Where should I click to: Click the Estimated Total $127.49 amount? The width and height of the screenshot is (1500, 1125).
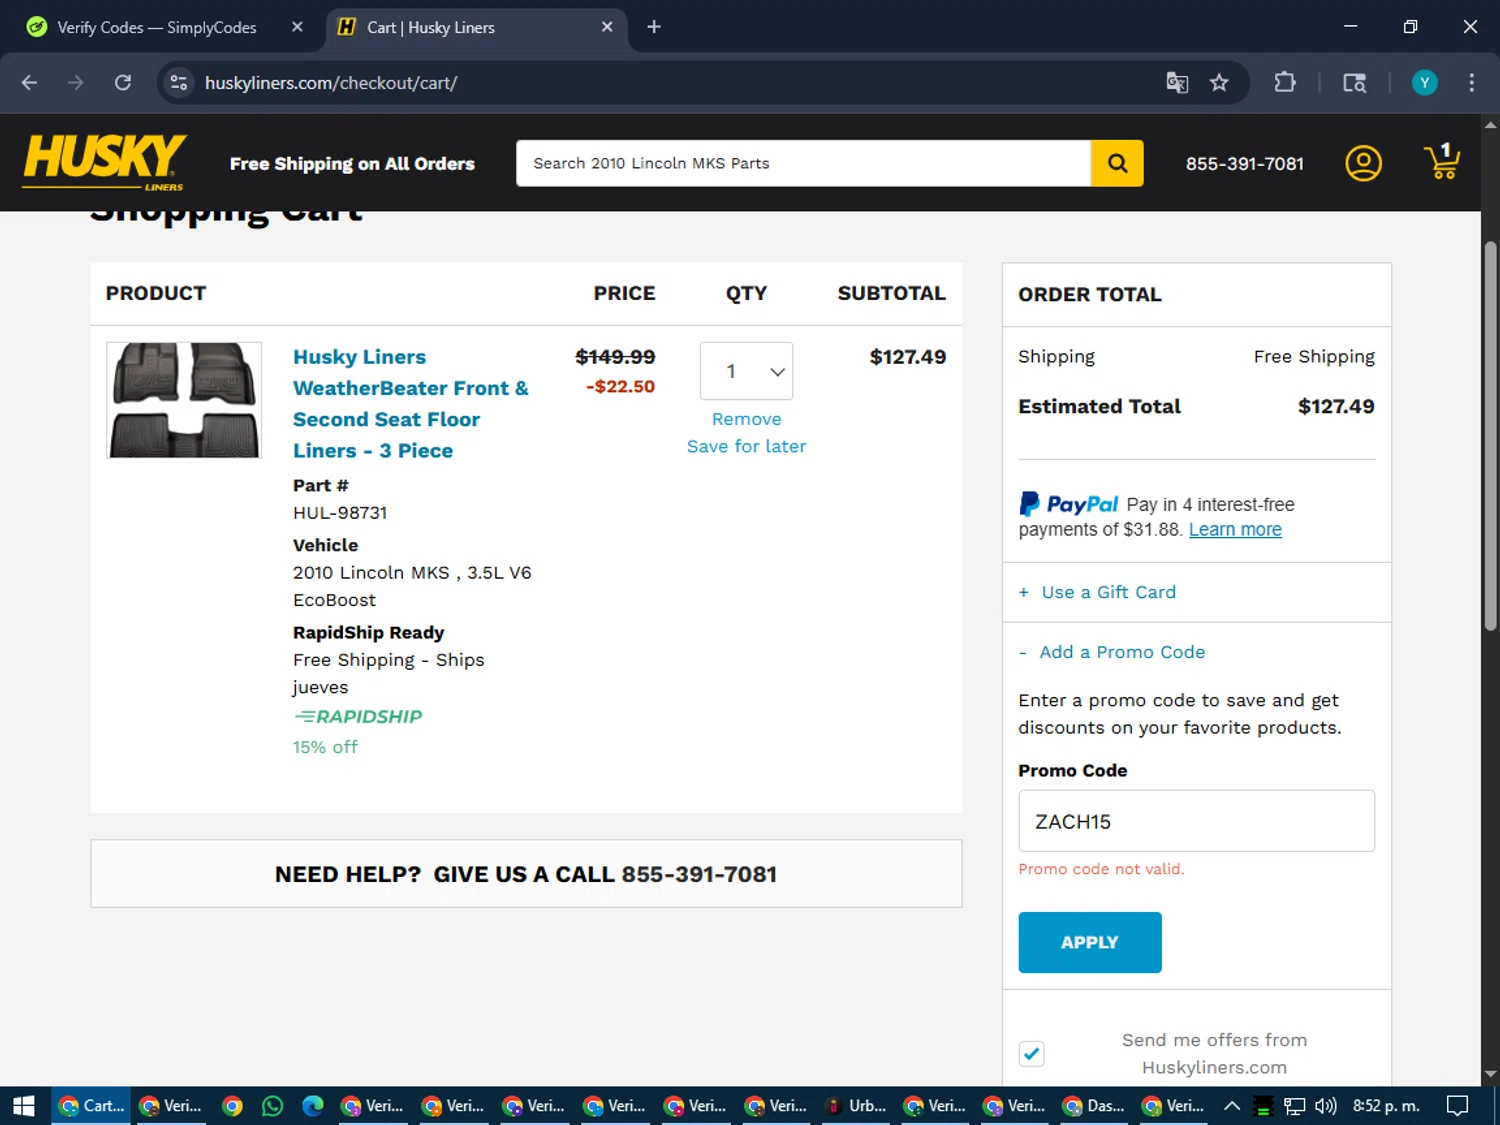pos(1336,406)
